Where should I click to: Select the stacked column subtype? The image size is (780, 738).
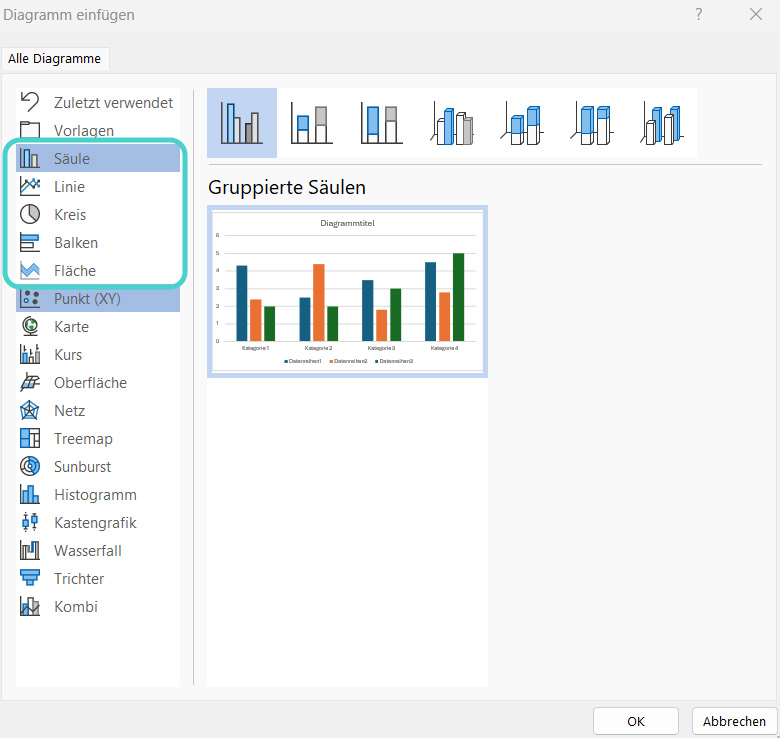coord(311,123)
